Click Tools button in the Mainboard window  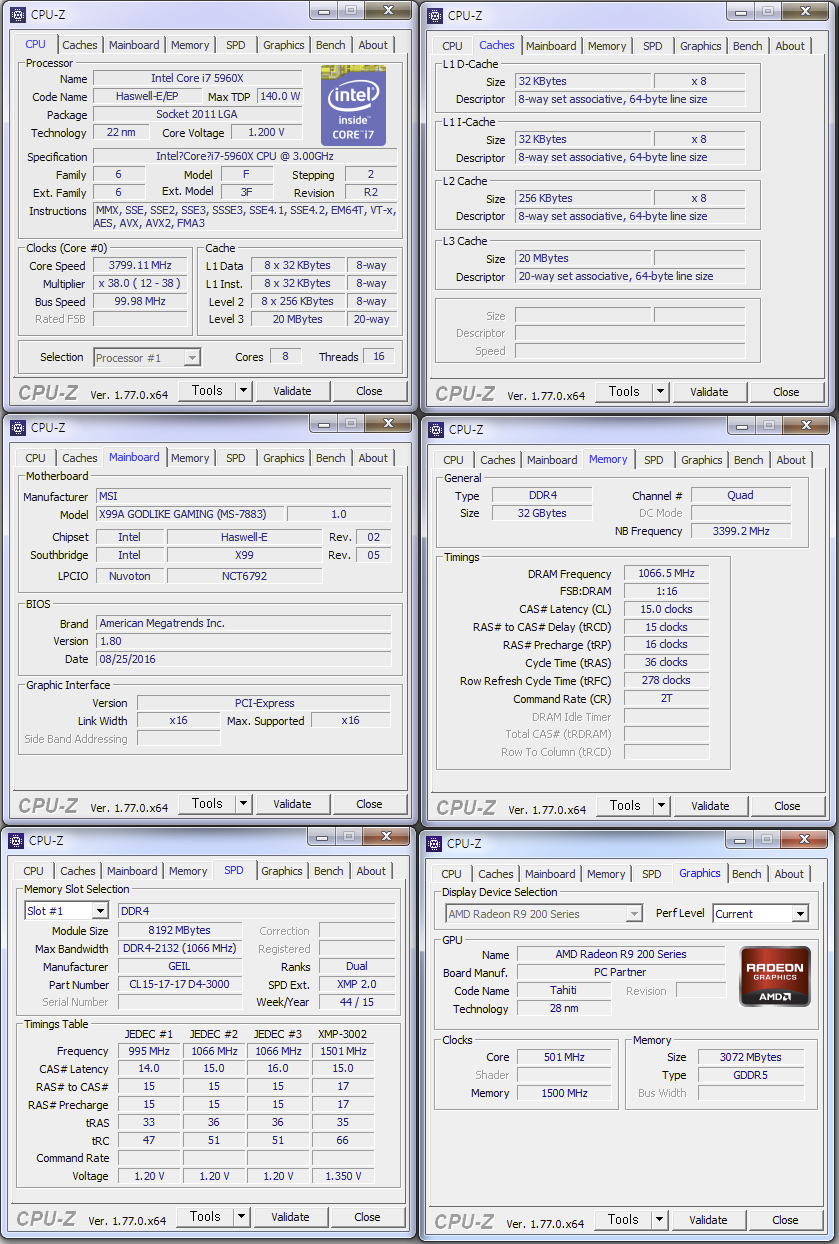click(x=207, y=804)
